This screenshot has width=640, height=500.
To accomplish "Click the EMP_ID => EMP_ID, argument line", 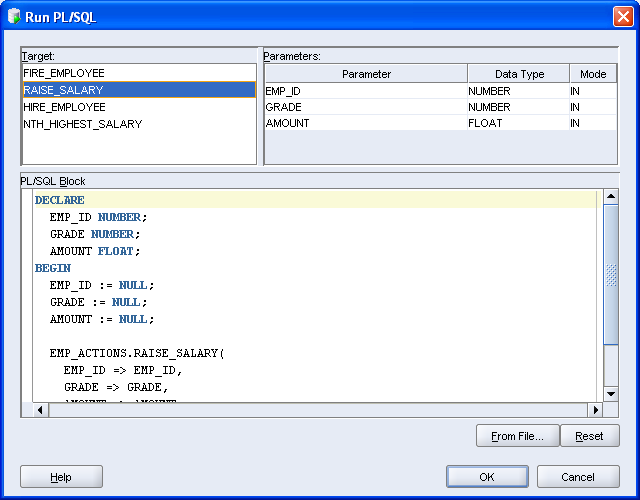I will (123, 370).
